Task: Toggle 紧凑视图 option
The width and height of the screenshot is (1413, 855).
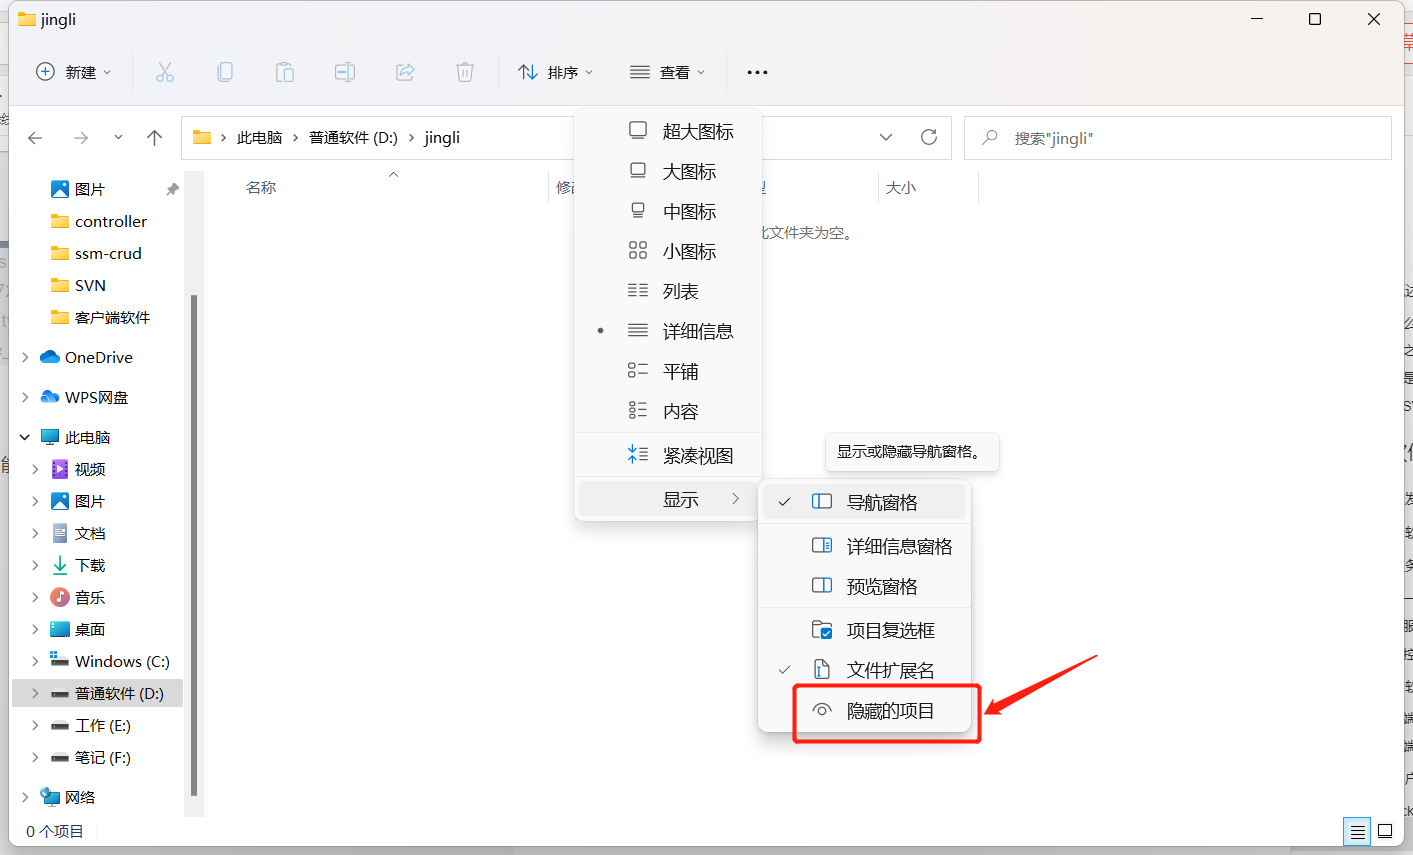Action: point(668,455)
